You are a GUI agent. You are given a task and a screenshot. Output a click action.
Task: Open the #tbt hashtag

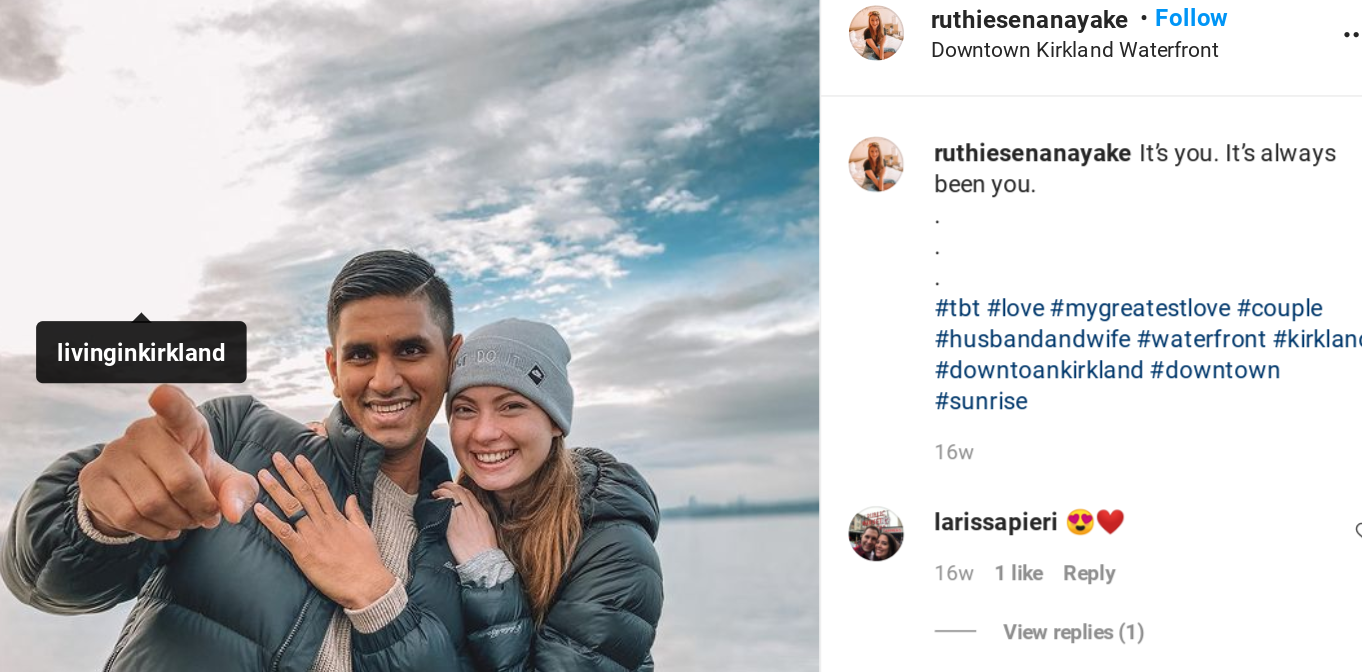[x=957, y=308]
